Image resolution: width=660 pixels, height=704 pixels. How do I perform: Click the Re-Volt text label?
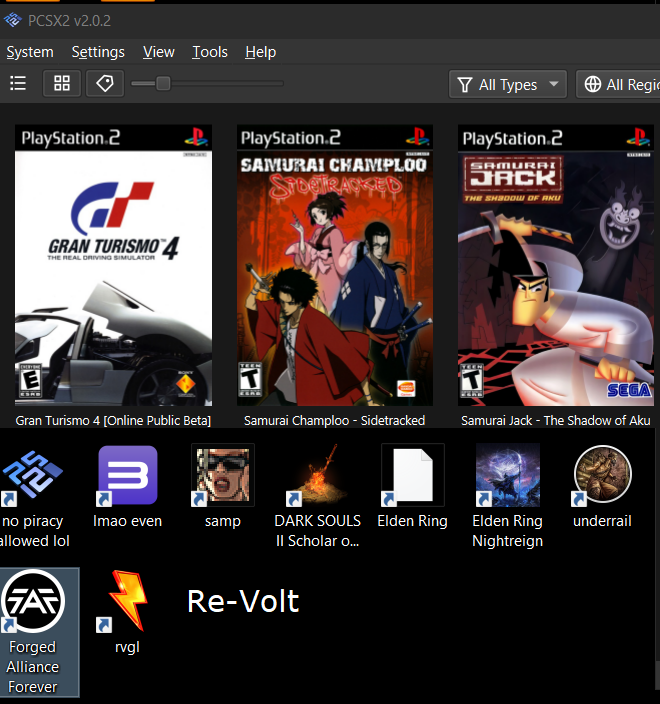click(x=243, y=601)
